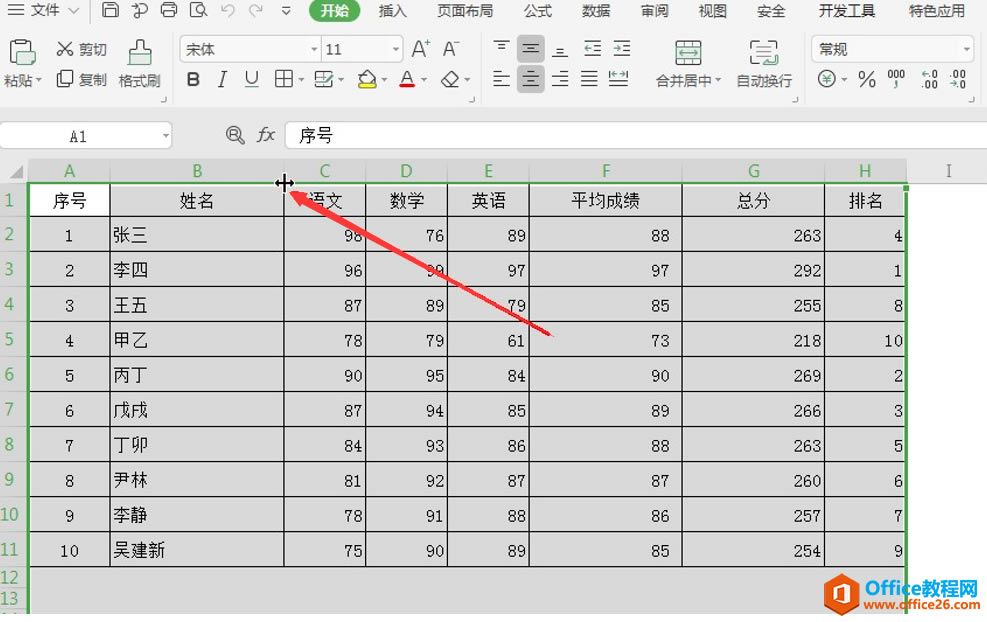Click the Save icon in quick toolbar
The image size is (987, 622).
pyautogui.click(x=110, y=10)
